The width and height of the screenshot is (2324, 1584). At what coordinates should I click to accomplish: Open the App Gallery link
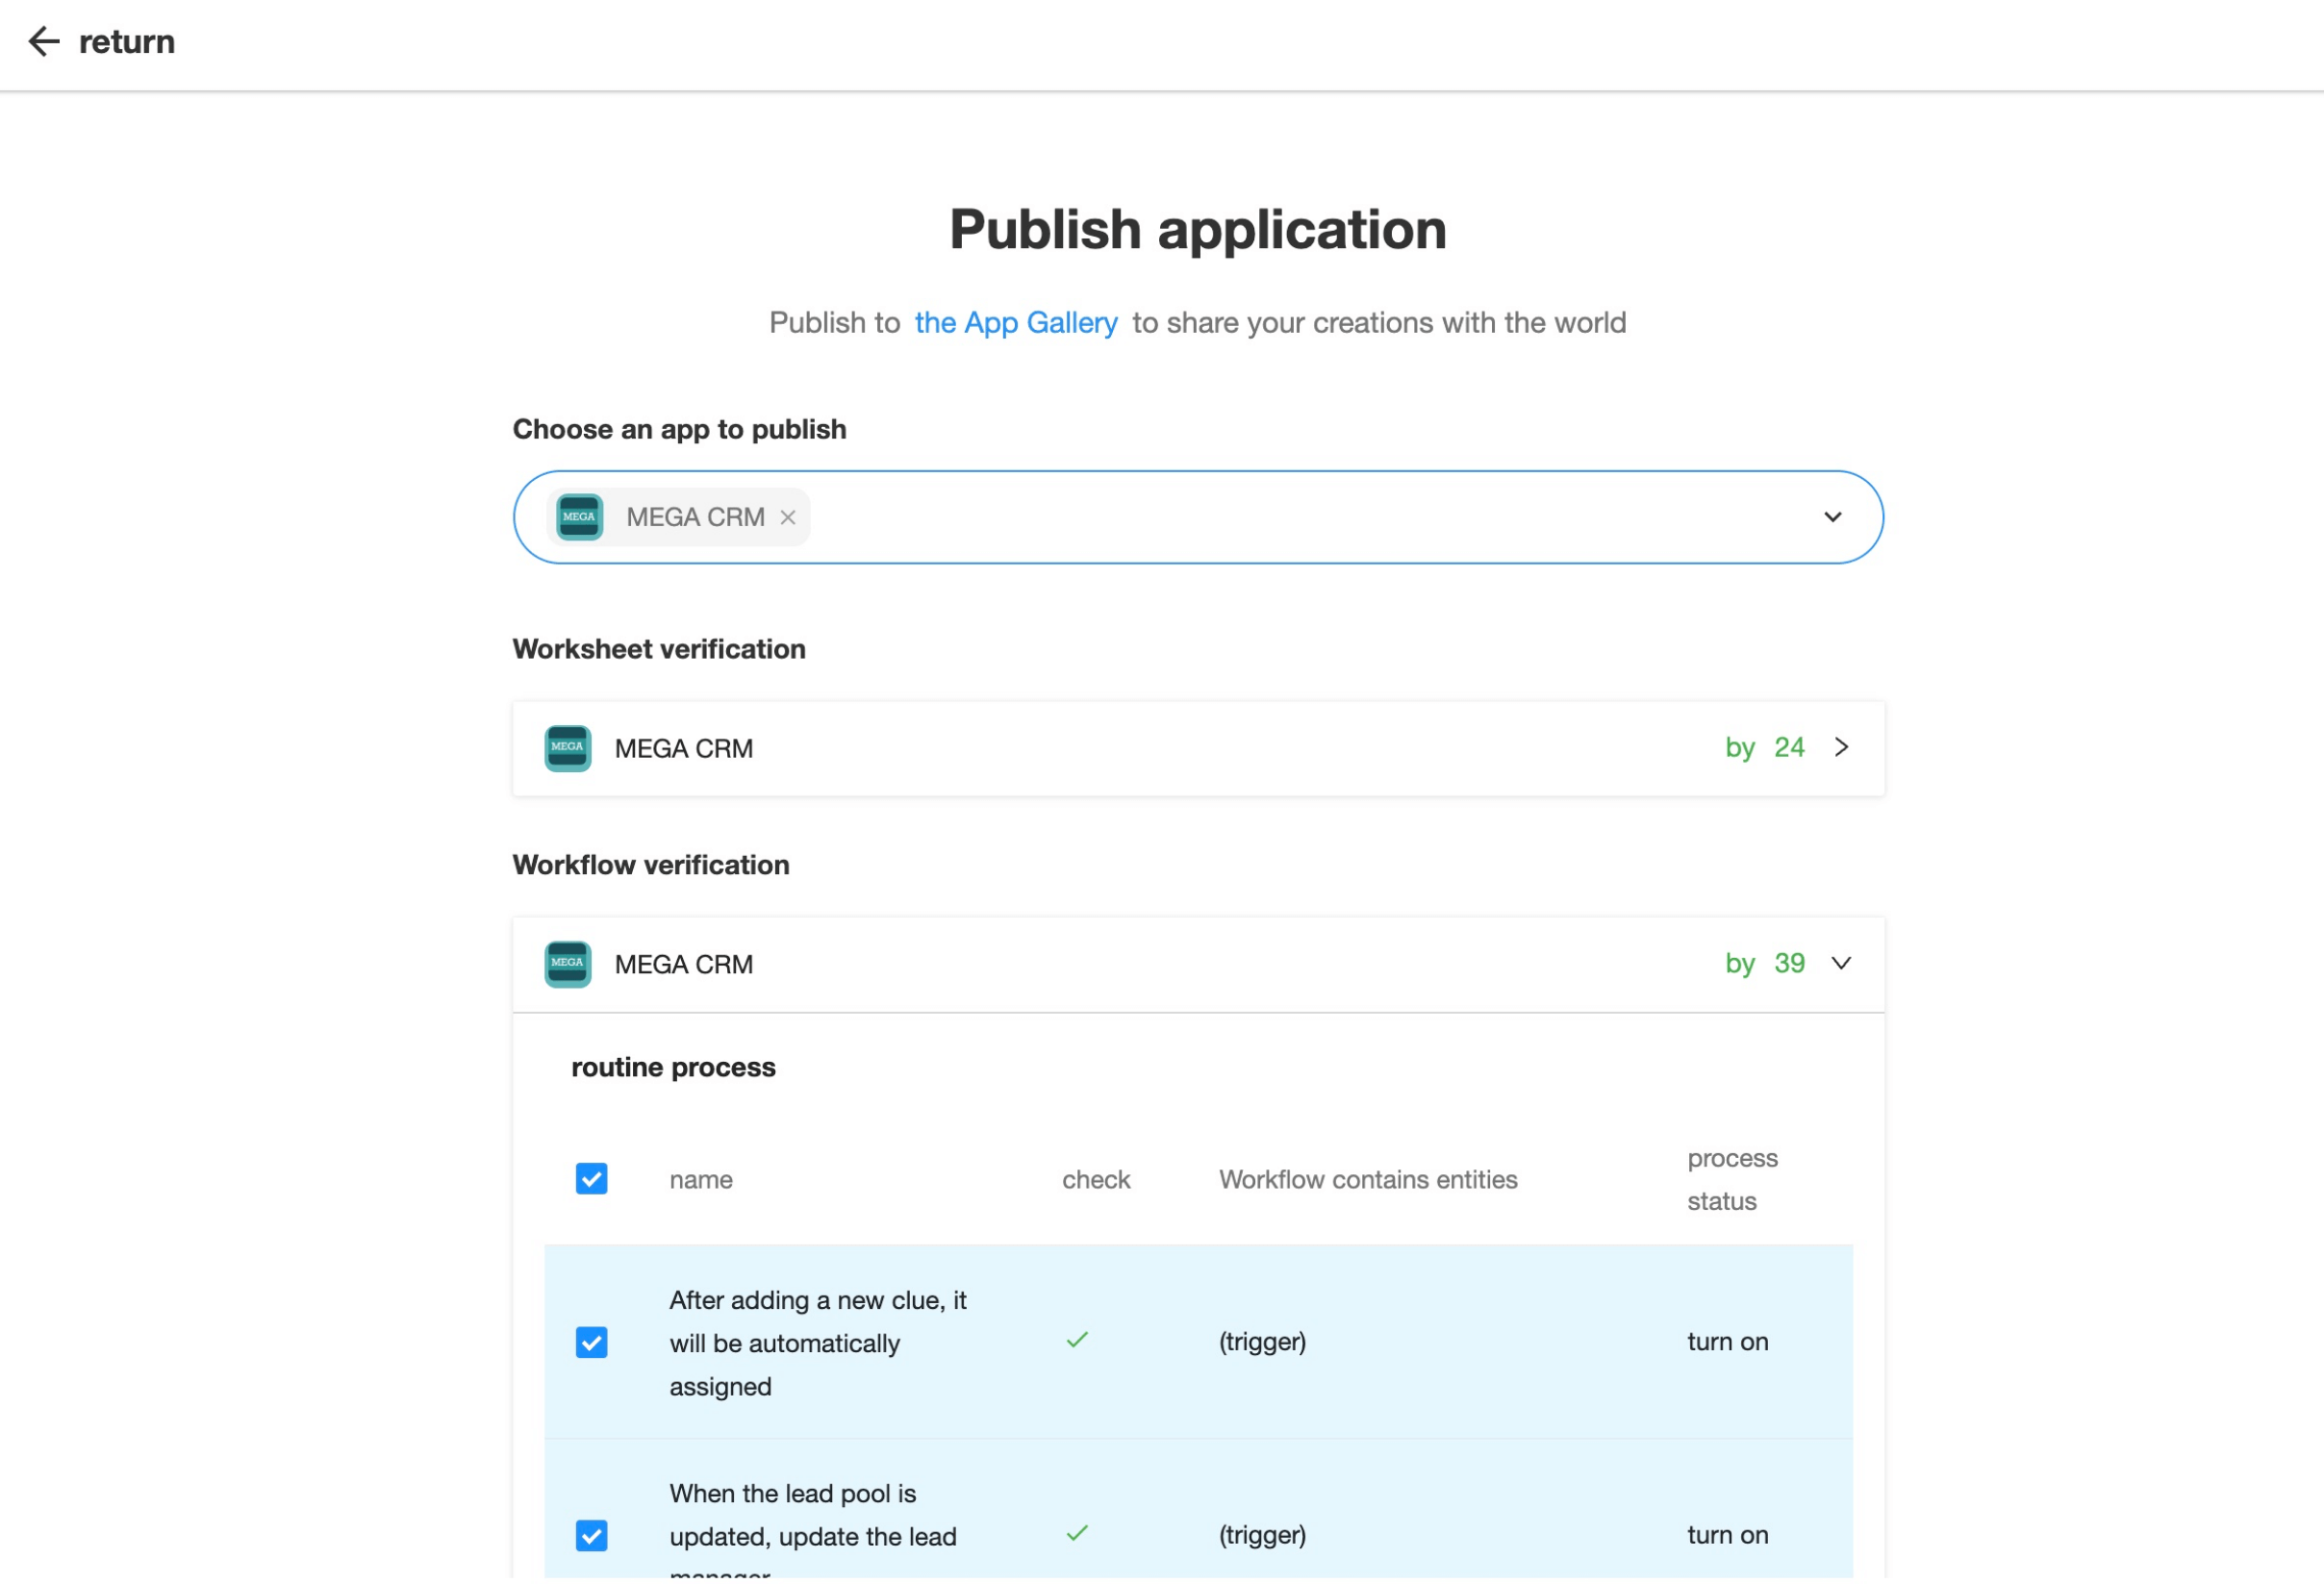pyautogui.click(x=1015, y=323)
